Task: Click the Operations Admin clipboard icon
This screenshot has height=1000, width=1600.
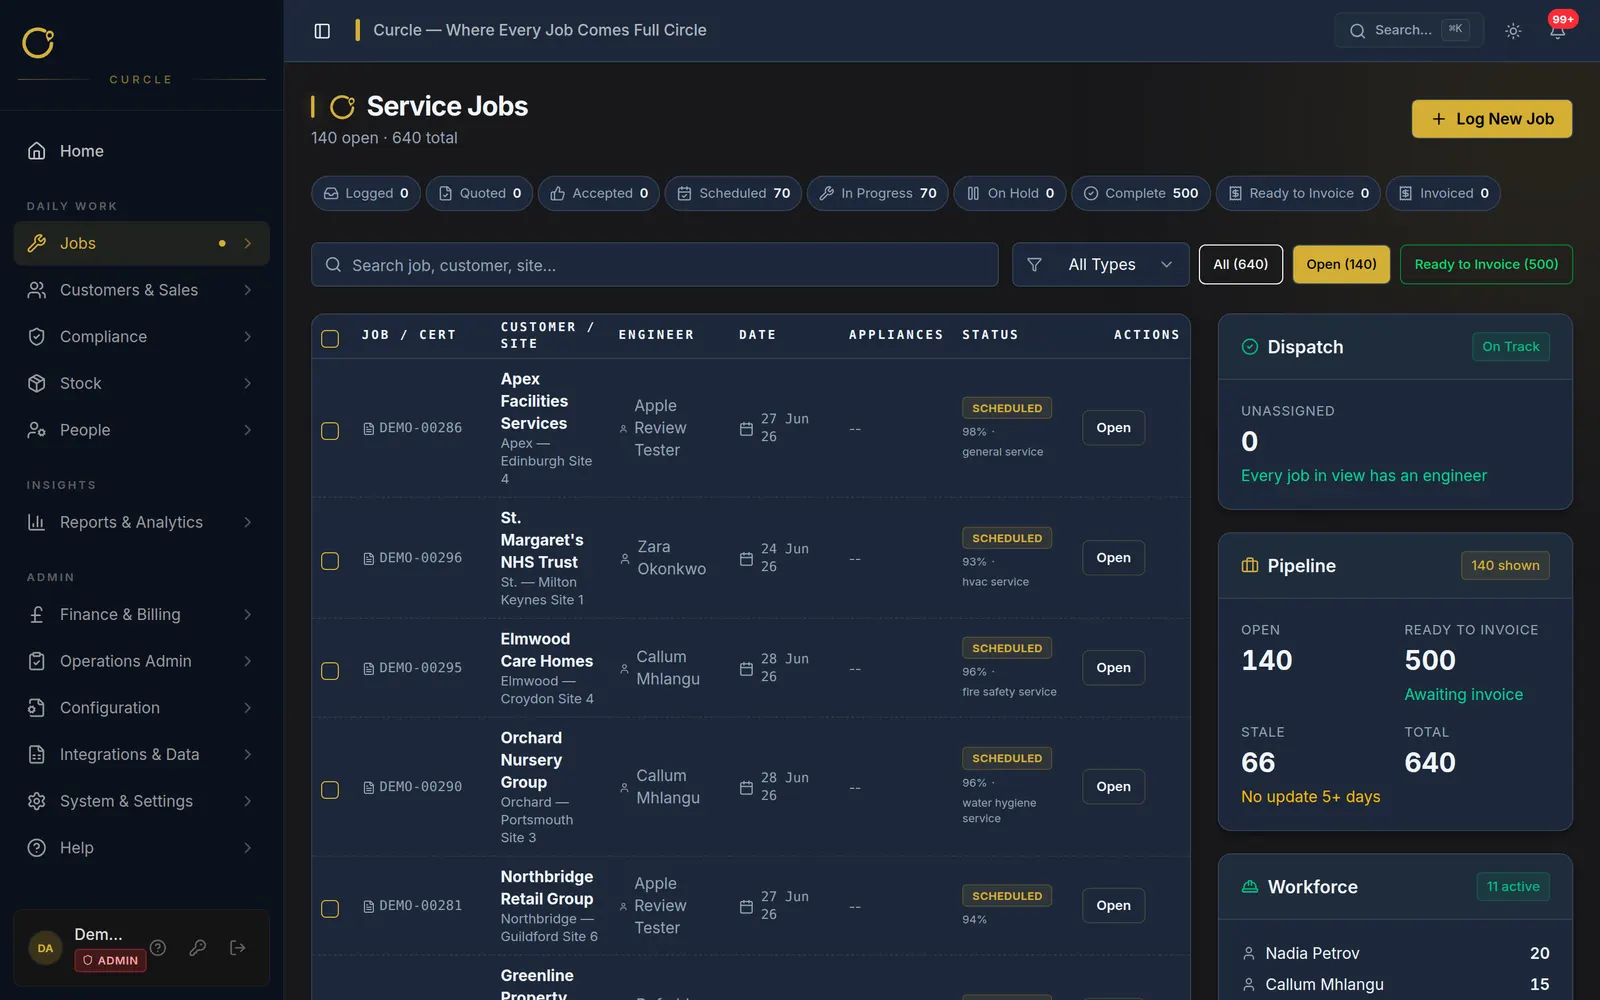Action: [37, 661]
